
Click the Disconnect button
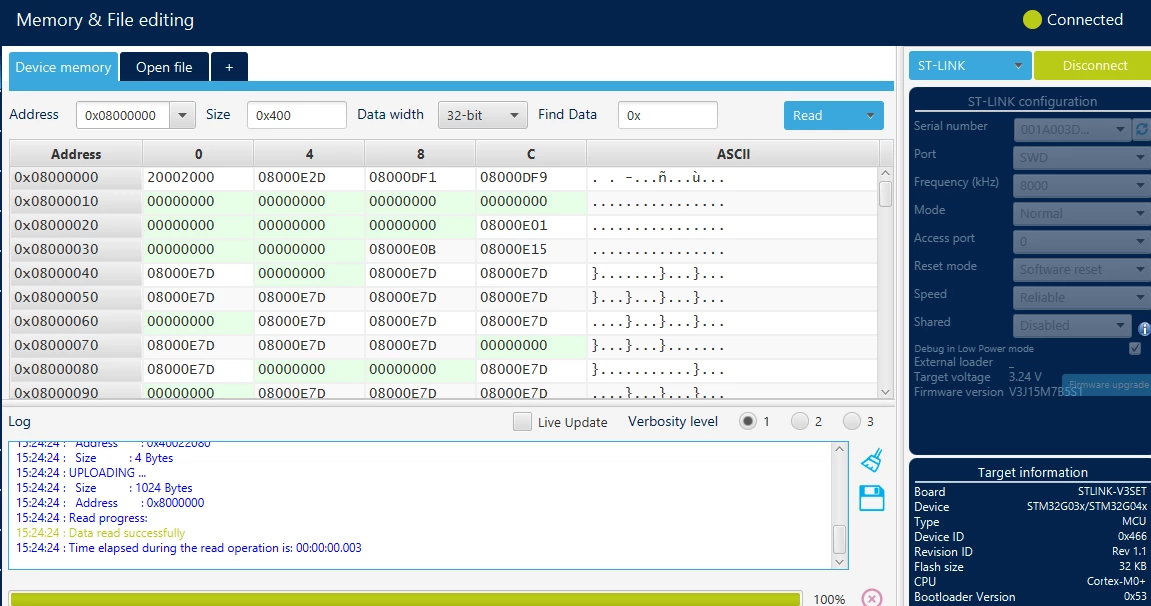pyautogui.click(x=1094, y=66)
